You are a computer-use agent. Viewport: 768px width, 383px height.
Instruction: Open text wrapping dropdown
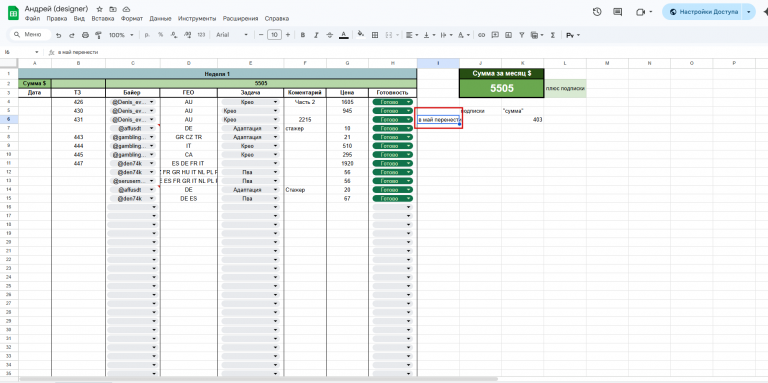[446, 35]
